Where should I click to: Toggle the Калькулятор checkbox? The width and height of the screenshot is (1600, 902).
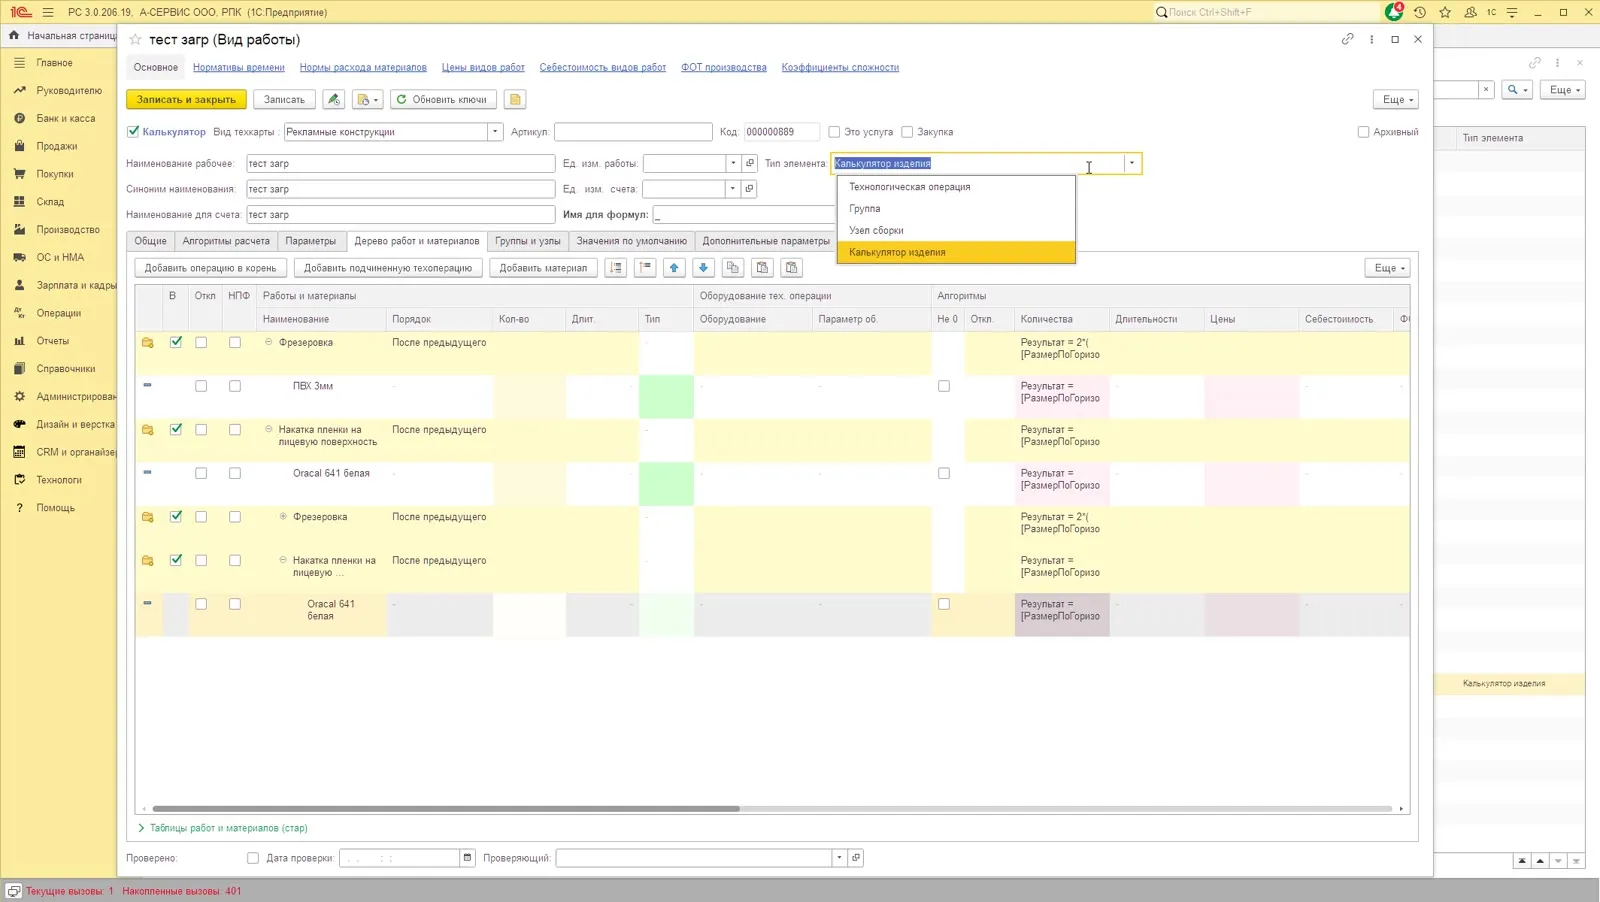(x=133, y=132)
